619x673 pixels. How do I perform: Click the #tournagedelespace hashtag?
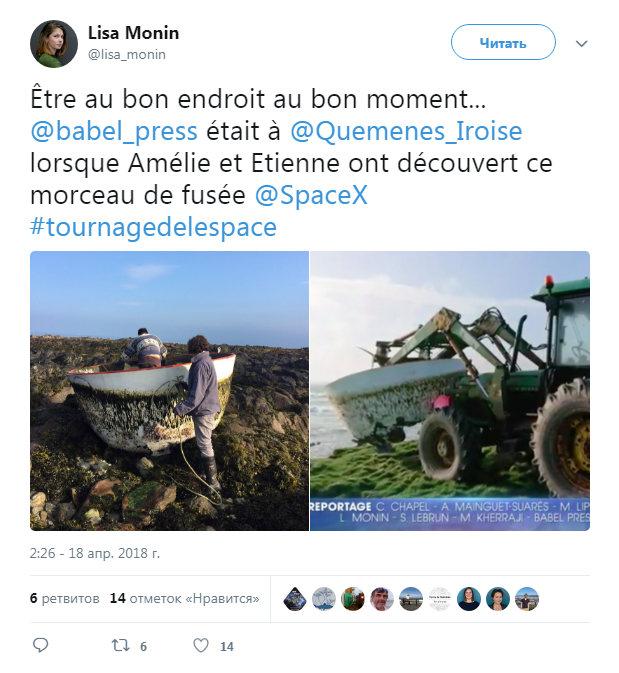click(153, 227)
